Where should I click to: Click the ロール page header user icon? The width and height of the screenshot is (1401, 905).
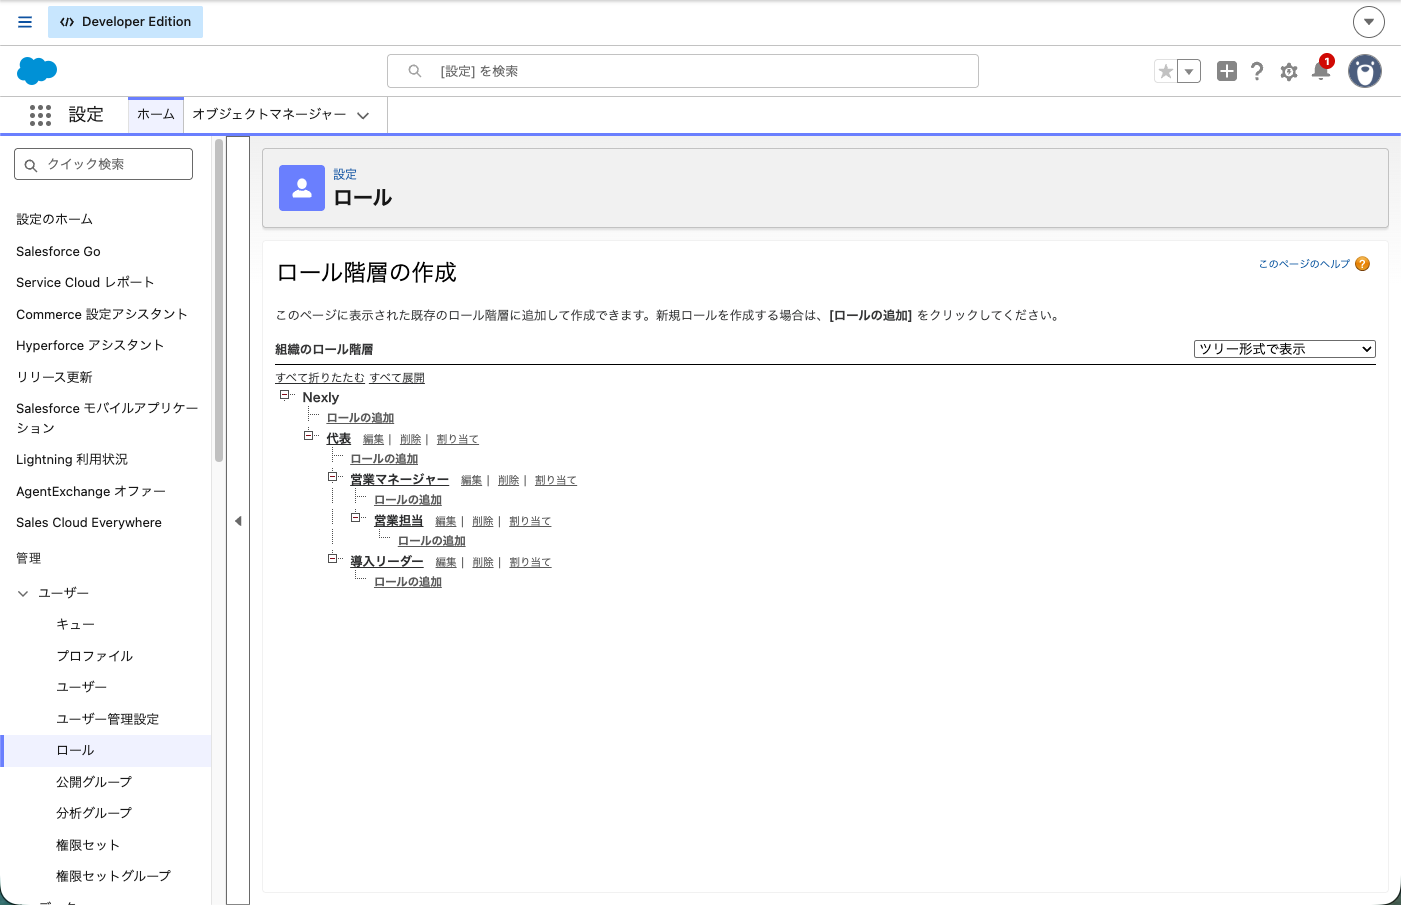(302, 188)
